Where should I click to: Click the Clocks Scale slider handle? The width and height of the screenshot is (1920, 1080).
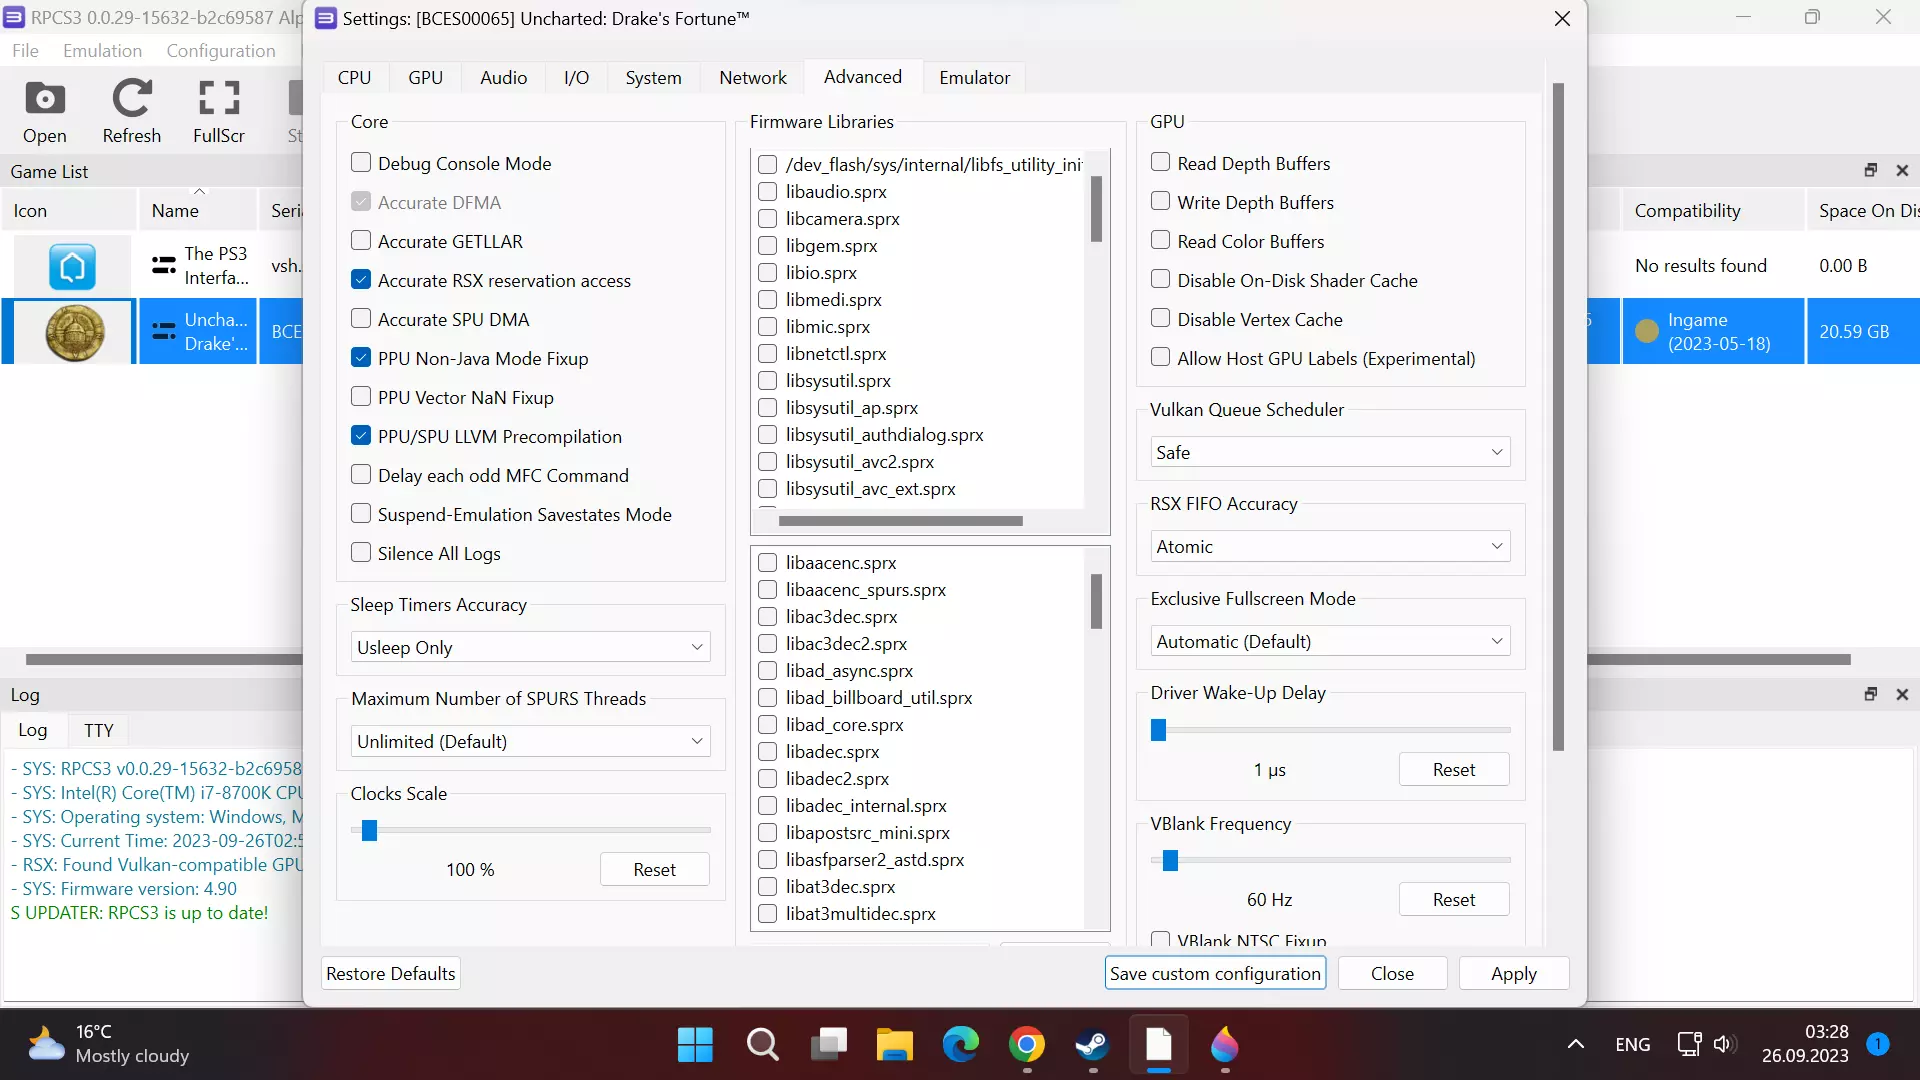[x=369, y=831]
